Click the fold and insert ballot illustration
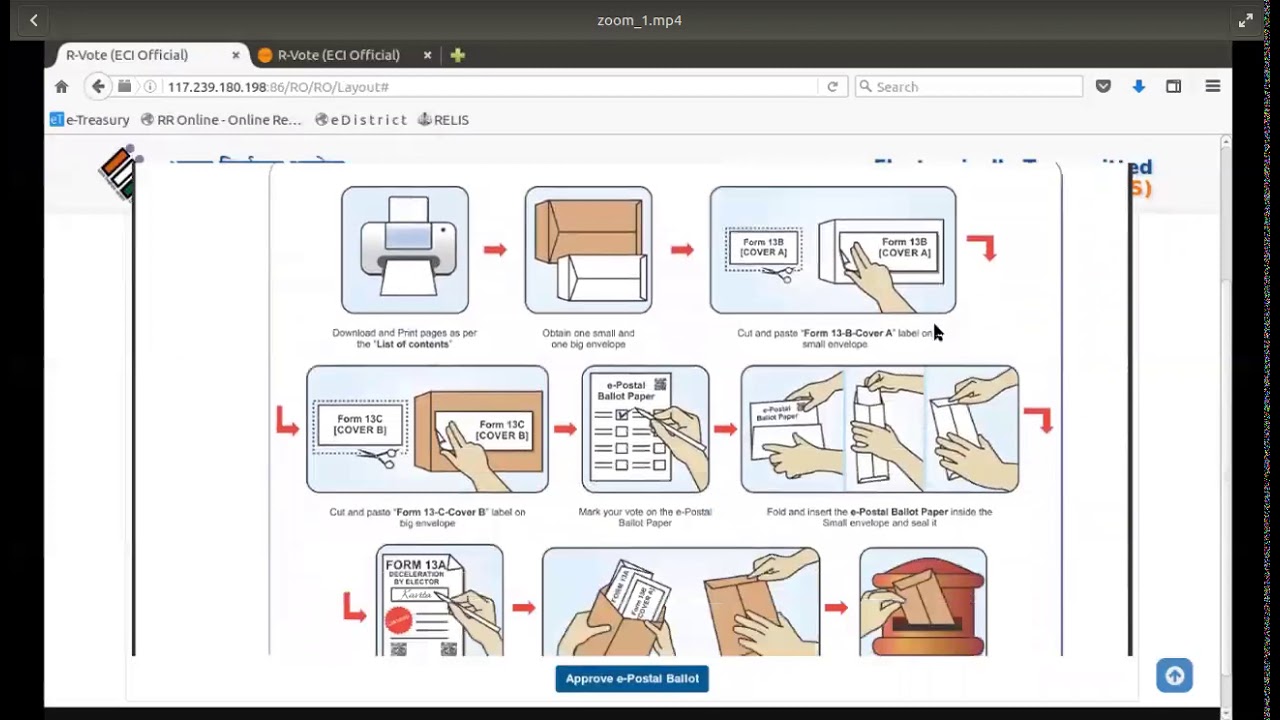Viewport: 1280px width, 720px height. (x=880, y=429)
